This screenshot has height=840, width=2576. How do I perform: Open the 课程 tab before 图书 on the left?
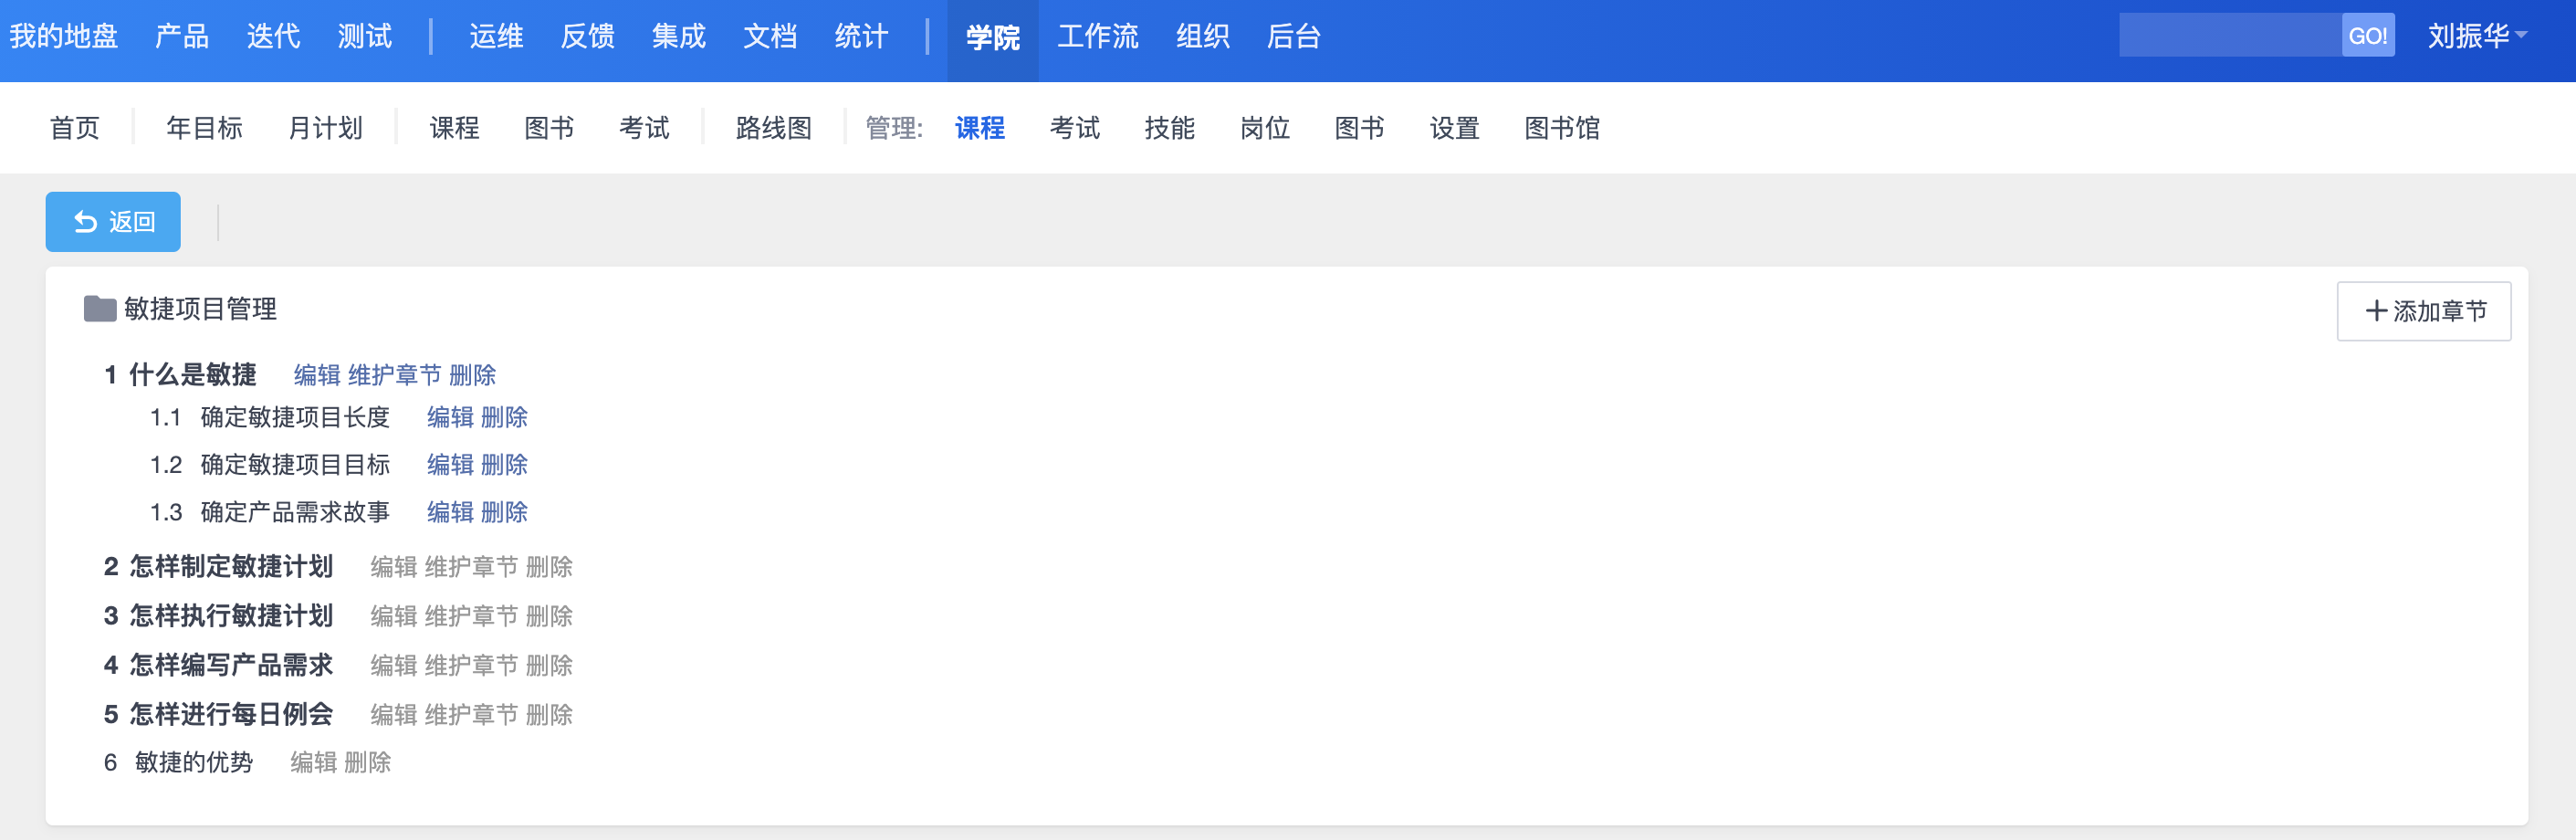tap(455, 128)
